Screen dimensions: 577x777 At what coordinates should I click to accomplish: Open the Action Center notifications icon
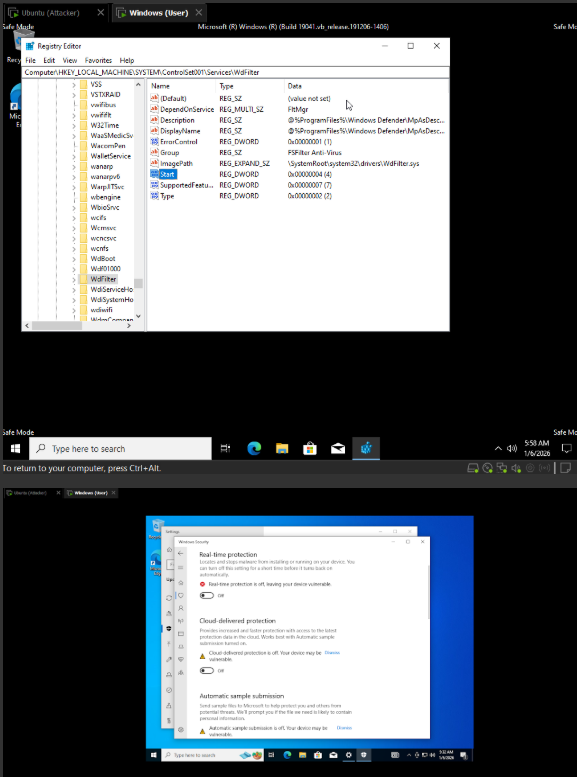click(x=566, y=448)
